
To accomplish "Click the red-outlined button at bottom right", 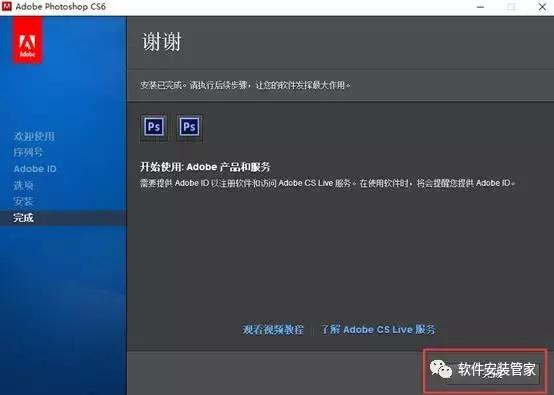I will click(x=485, y=371).
